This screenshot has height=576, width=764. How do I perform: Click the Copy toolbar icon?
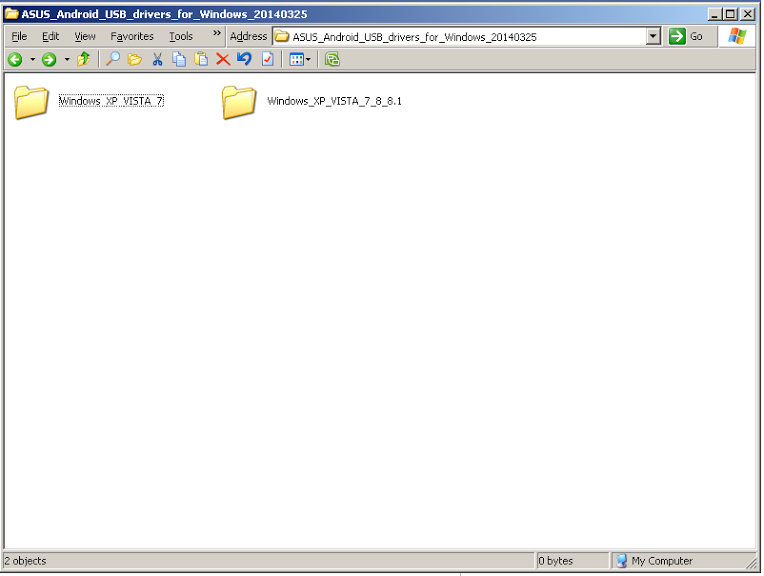point(179,59)
